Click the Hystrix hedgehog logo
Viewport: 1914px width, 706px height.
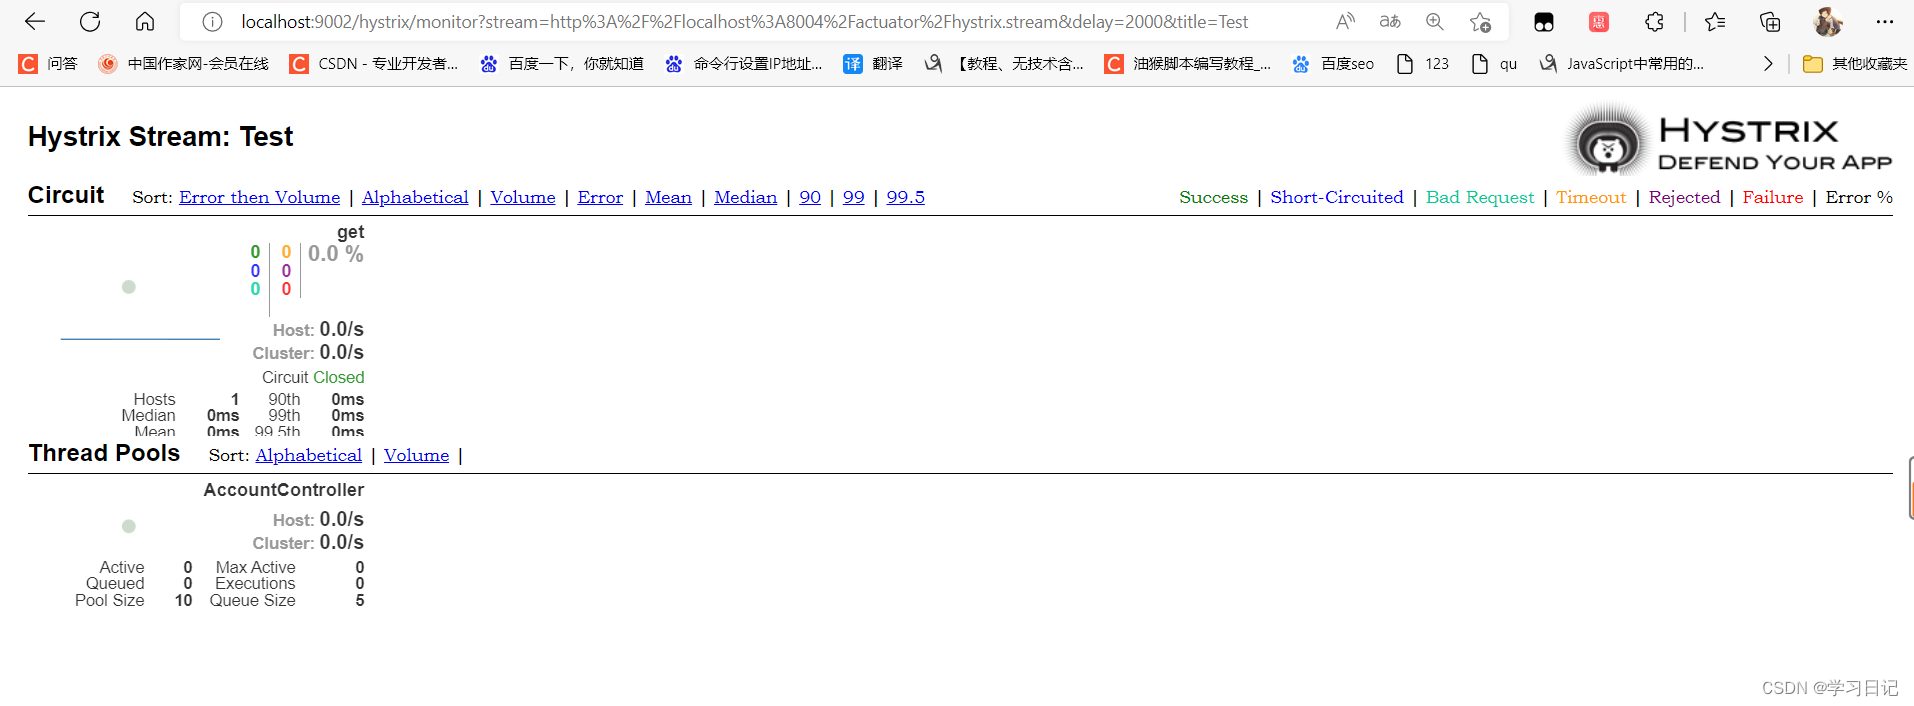(x=1607, y=141)
